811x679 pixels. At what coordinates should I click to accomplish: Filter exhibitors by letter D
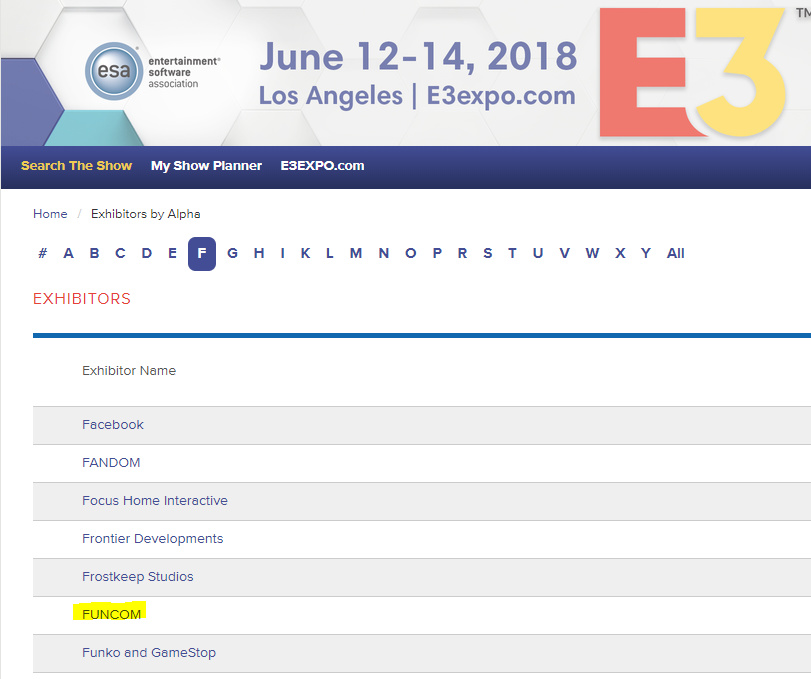(147, 253)
